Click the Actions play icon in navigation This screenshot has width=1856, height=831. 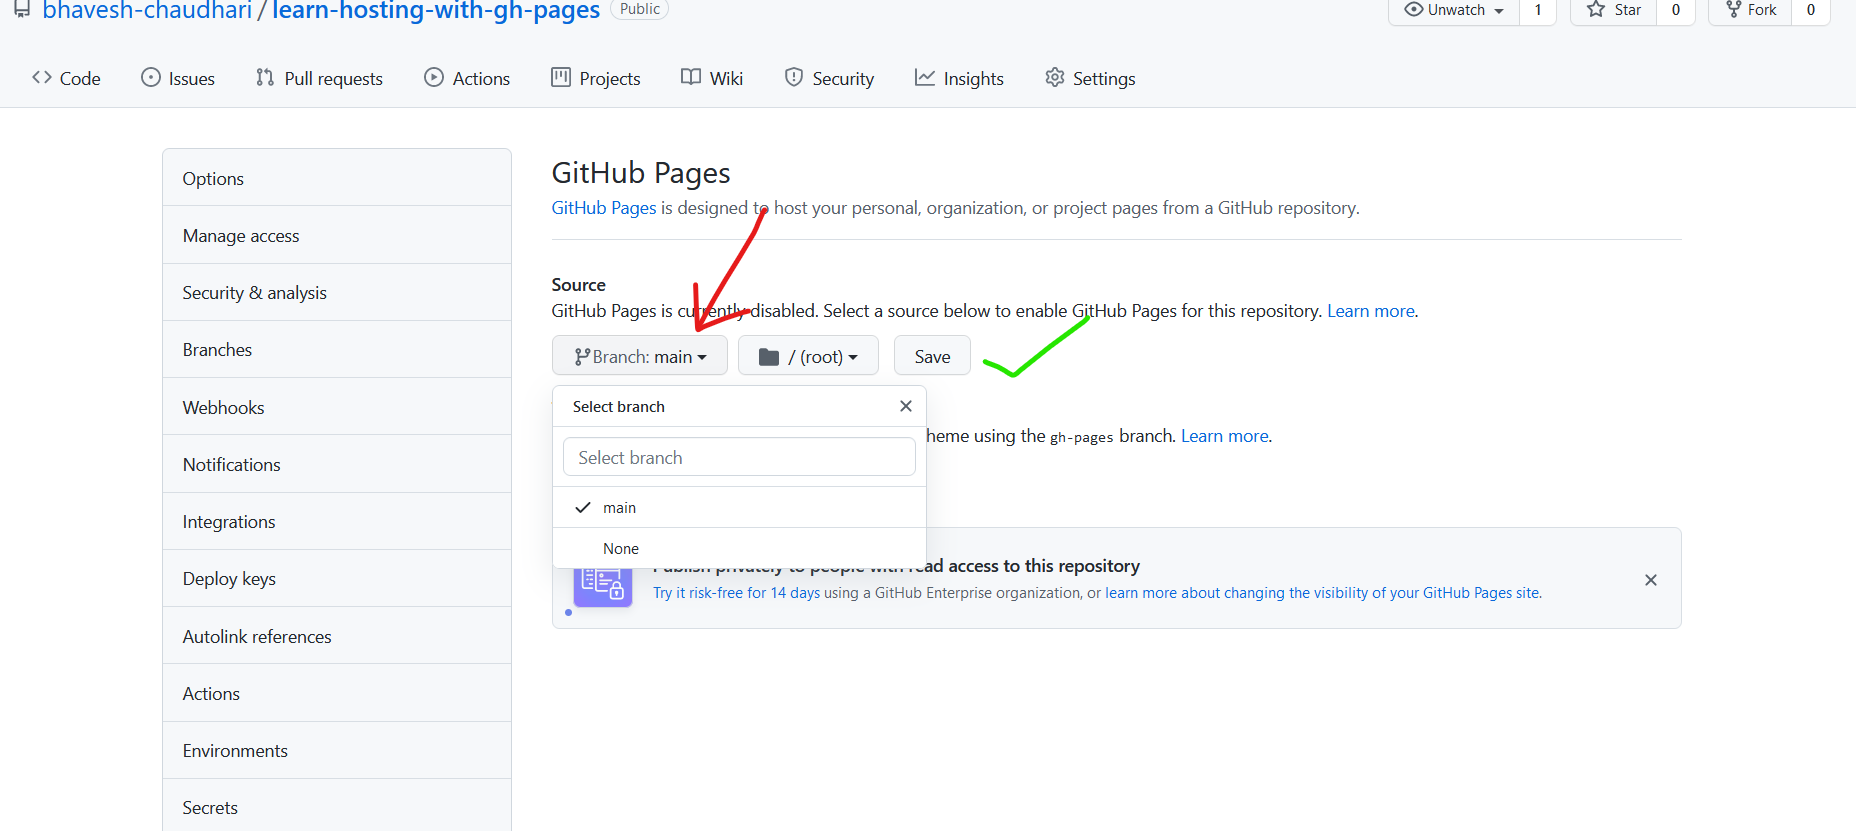(x=434, y=77)
